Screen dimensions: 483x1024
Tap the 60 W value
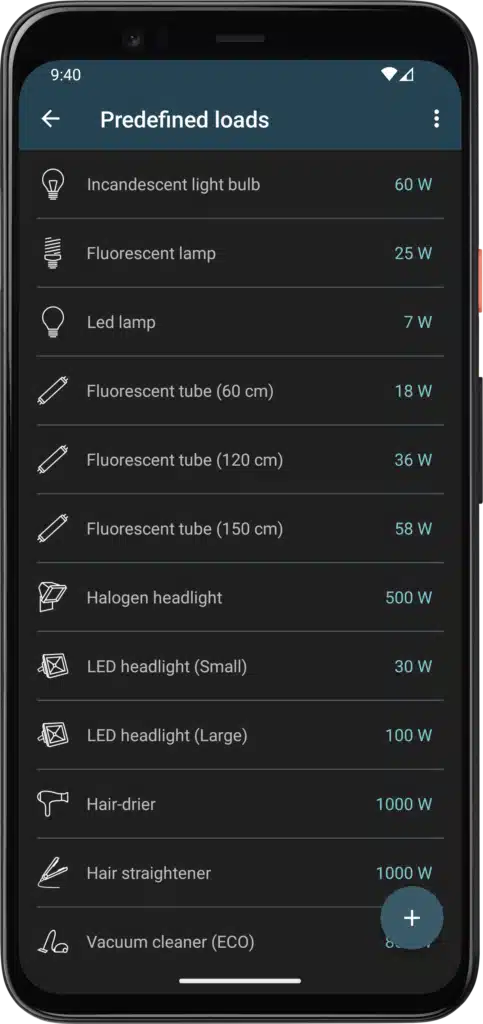point(413,184)
